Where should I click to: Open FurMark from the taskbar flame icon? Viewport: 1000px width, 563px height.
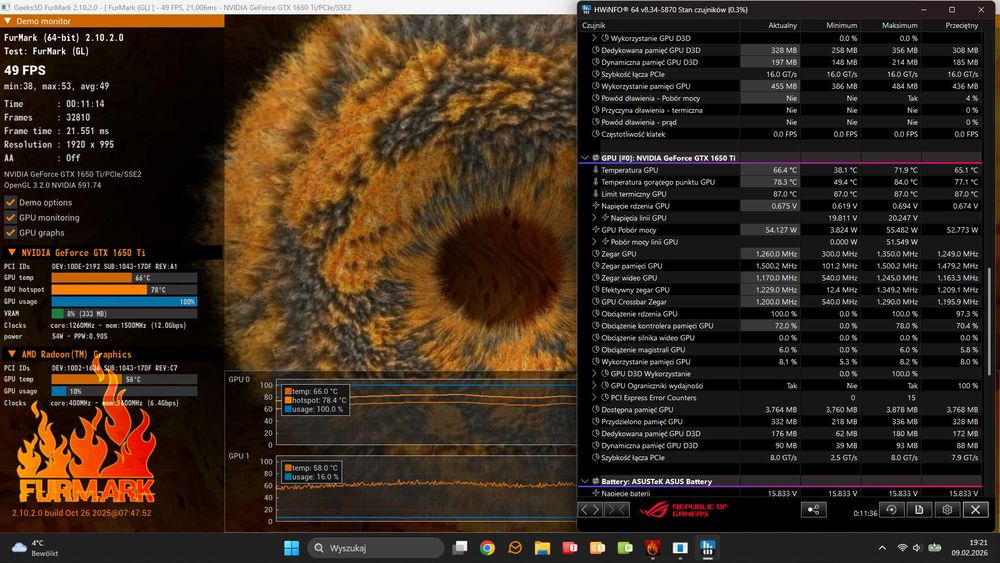pyautogui.click(x=653, y=548)
